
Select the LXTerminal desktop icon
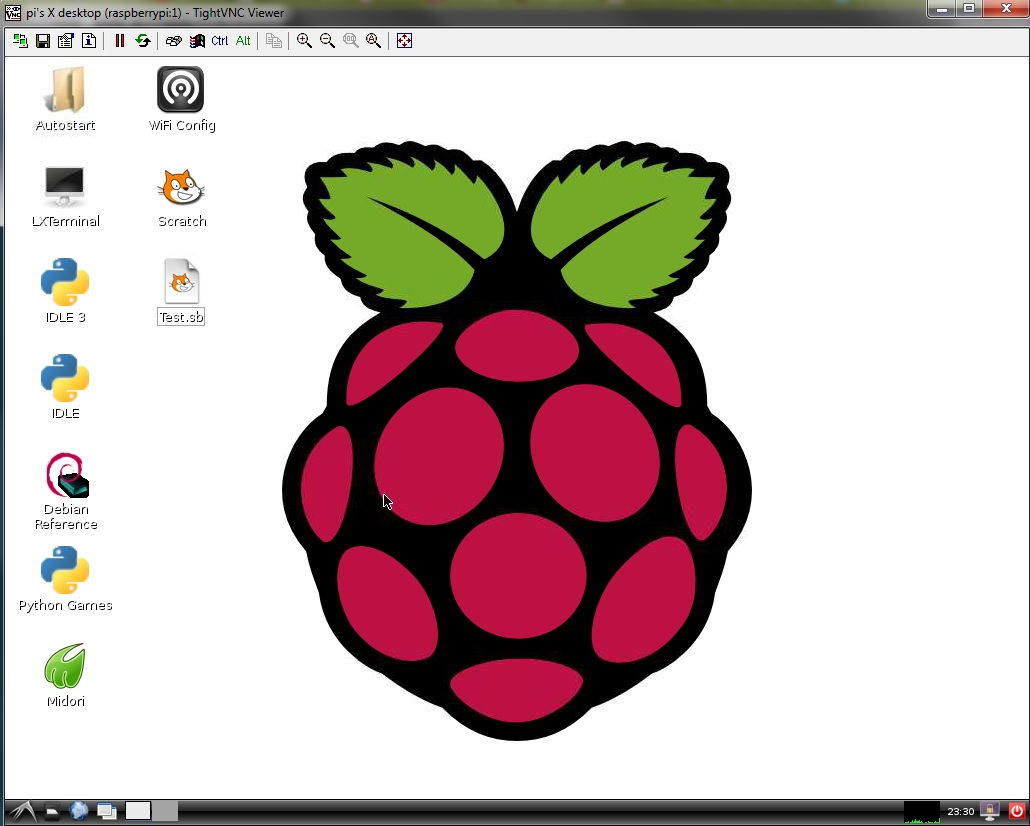tap(64, 186)
